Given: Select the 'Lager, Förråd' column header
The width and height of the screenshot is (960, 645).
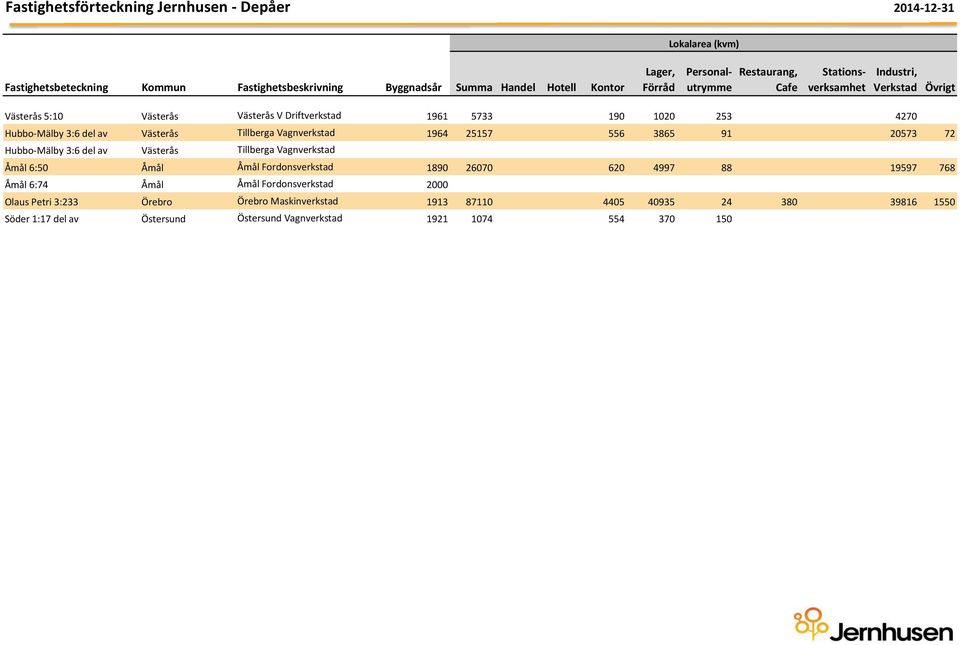Looking at the screenshot, I should (x=659, y=80).
